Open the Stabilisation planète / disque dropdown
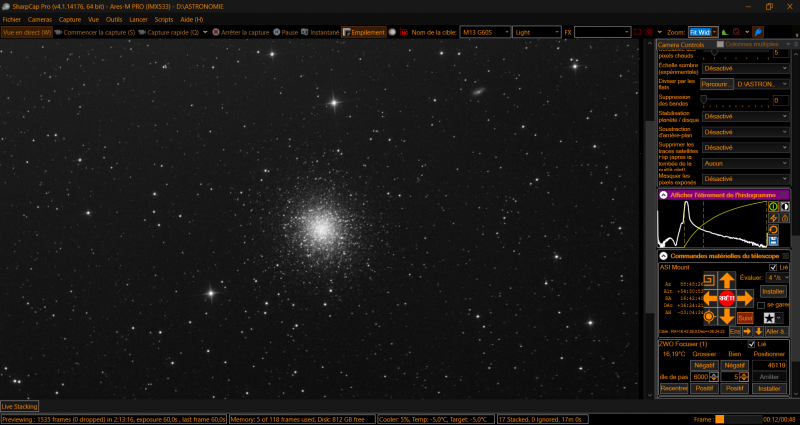800x425 pixels. click(745, 116)
